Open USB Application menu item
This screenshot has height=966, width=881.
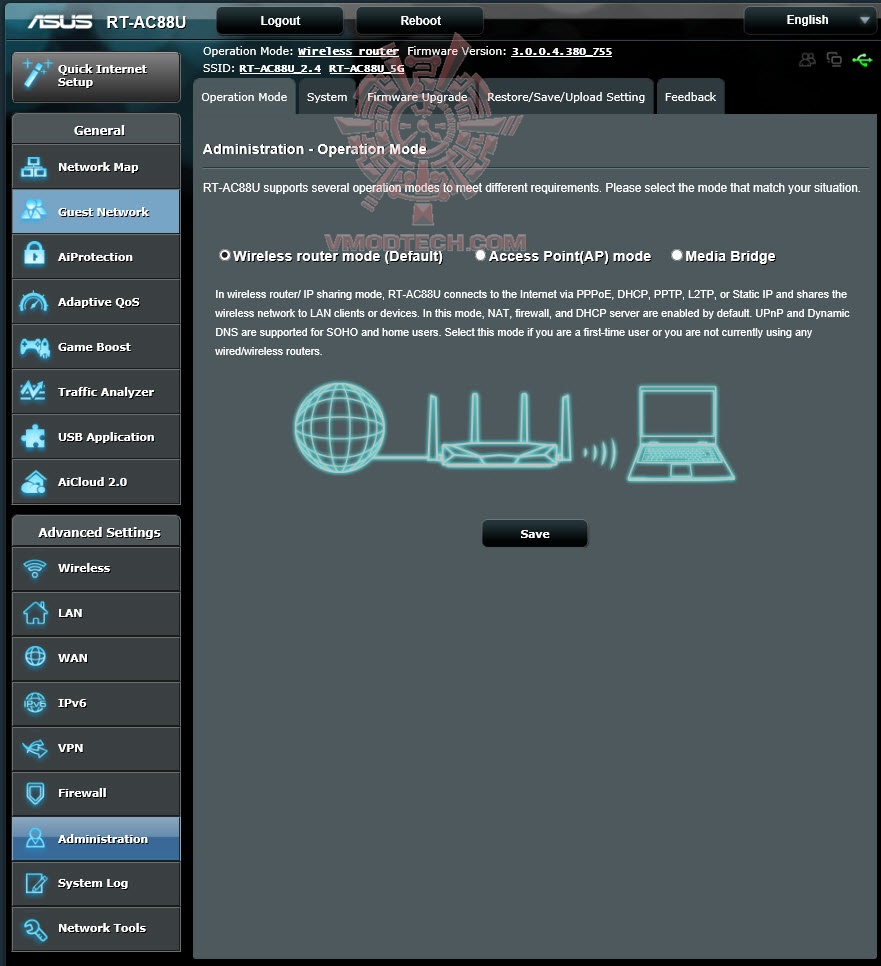click(96, 437)
